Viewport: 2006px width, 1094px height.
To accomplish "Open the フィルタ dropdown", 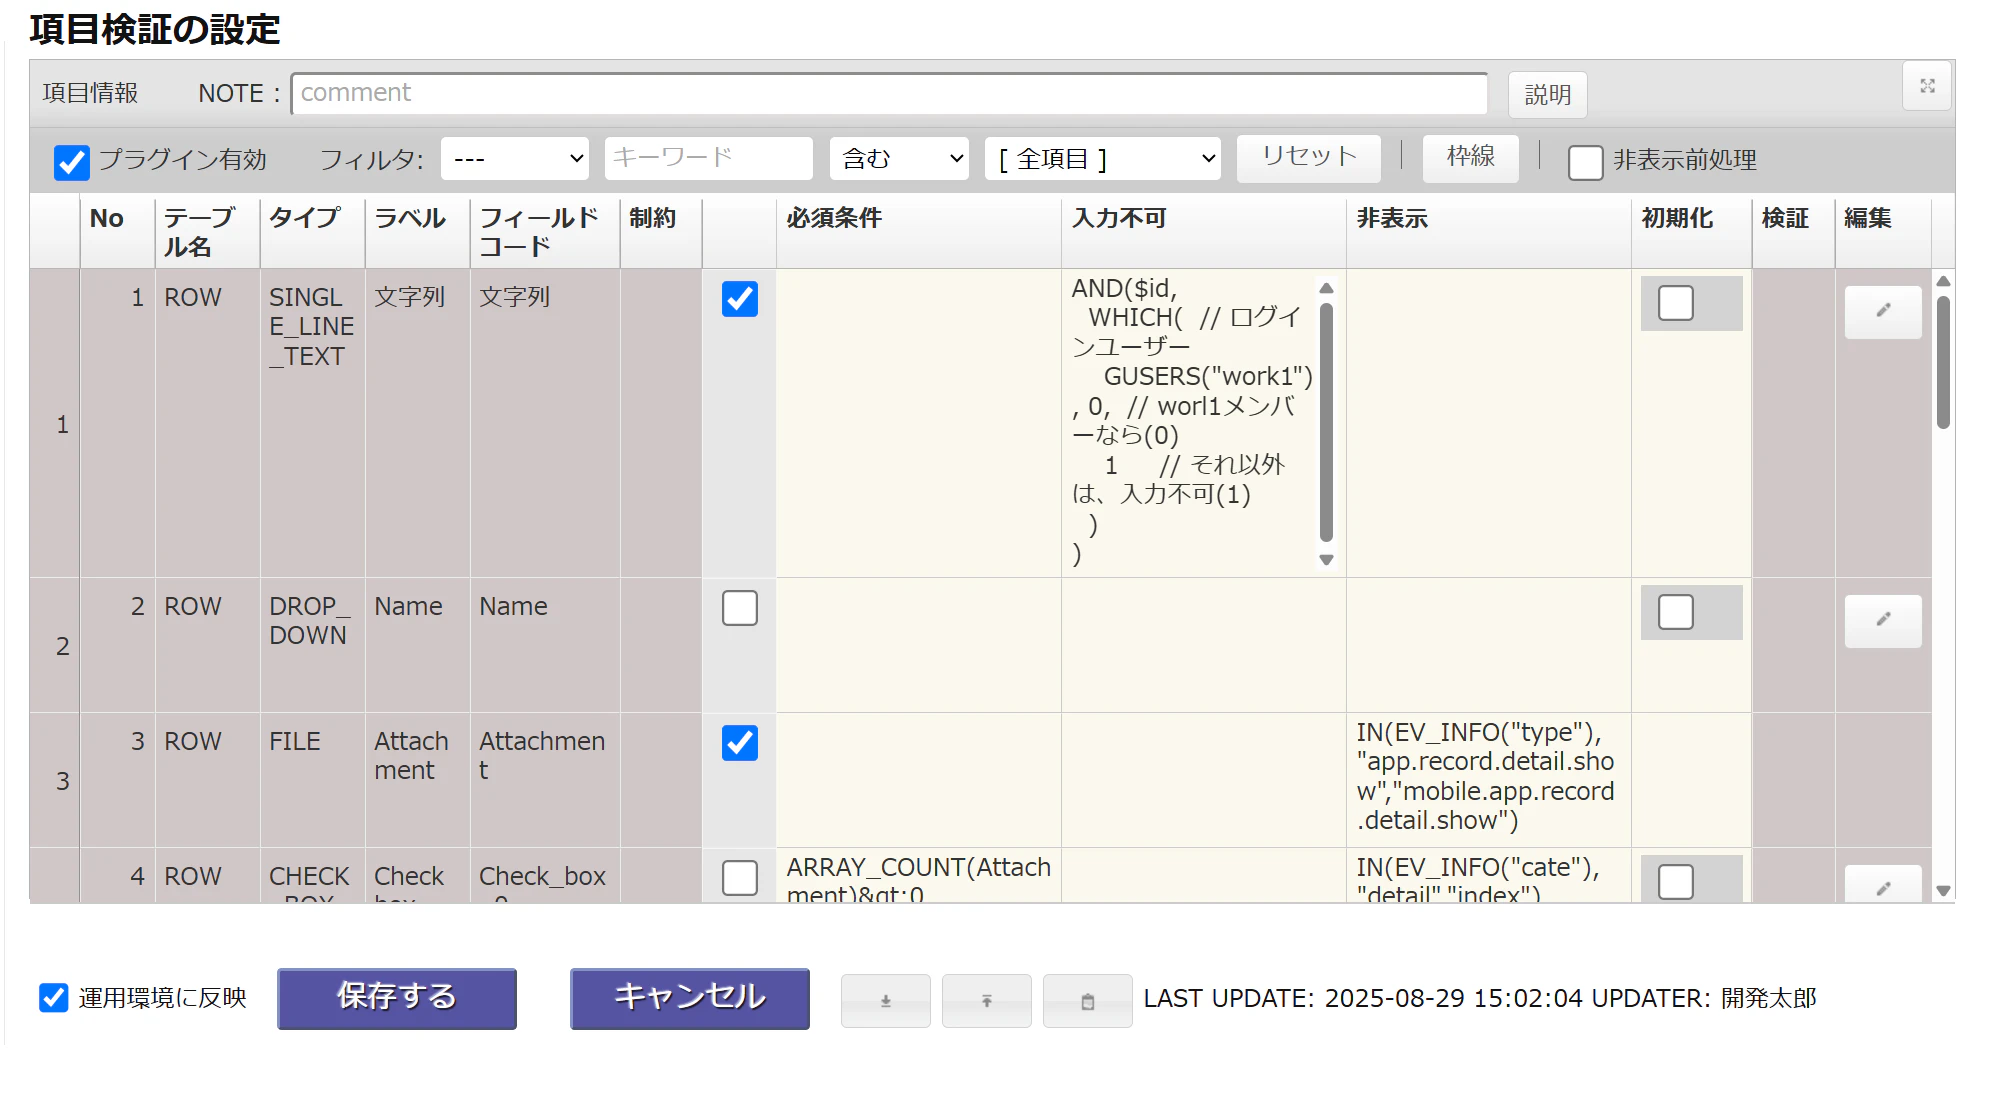I will 514,159.
